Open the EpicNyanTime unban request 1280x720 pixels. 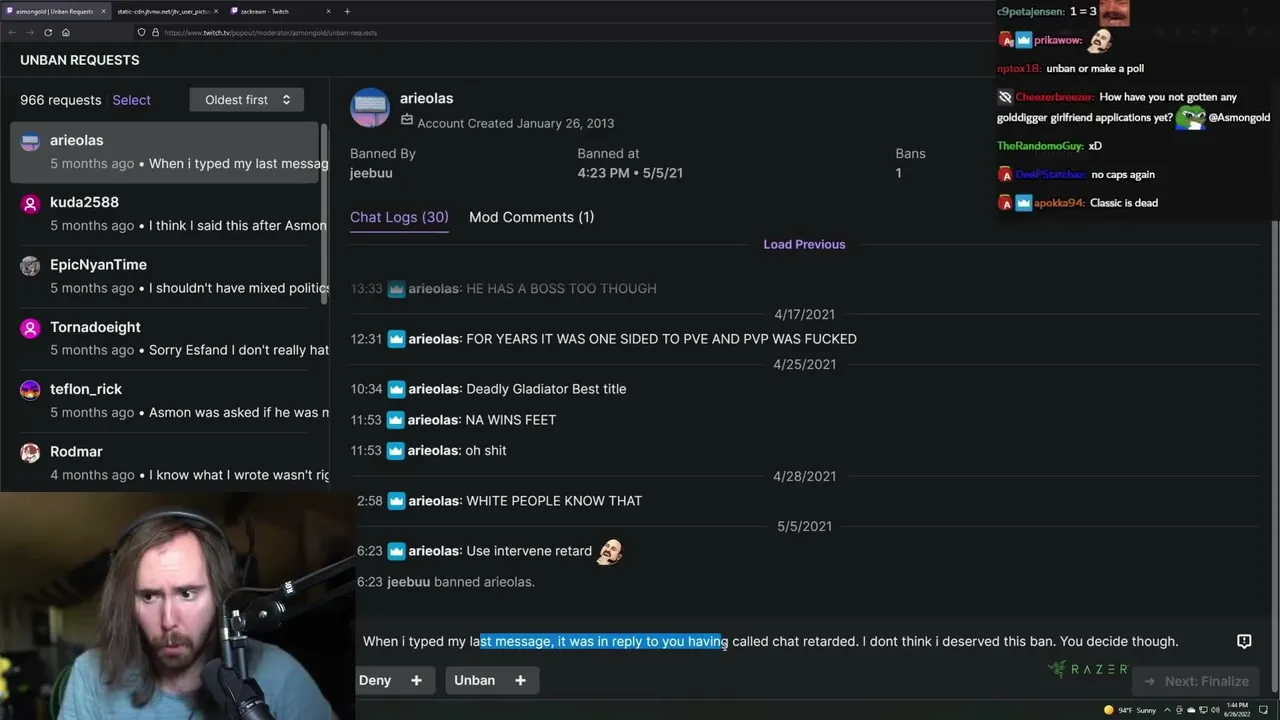(165, 276)
